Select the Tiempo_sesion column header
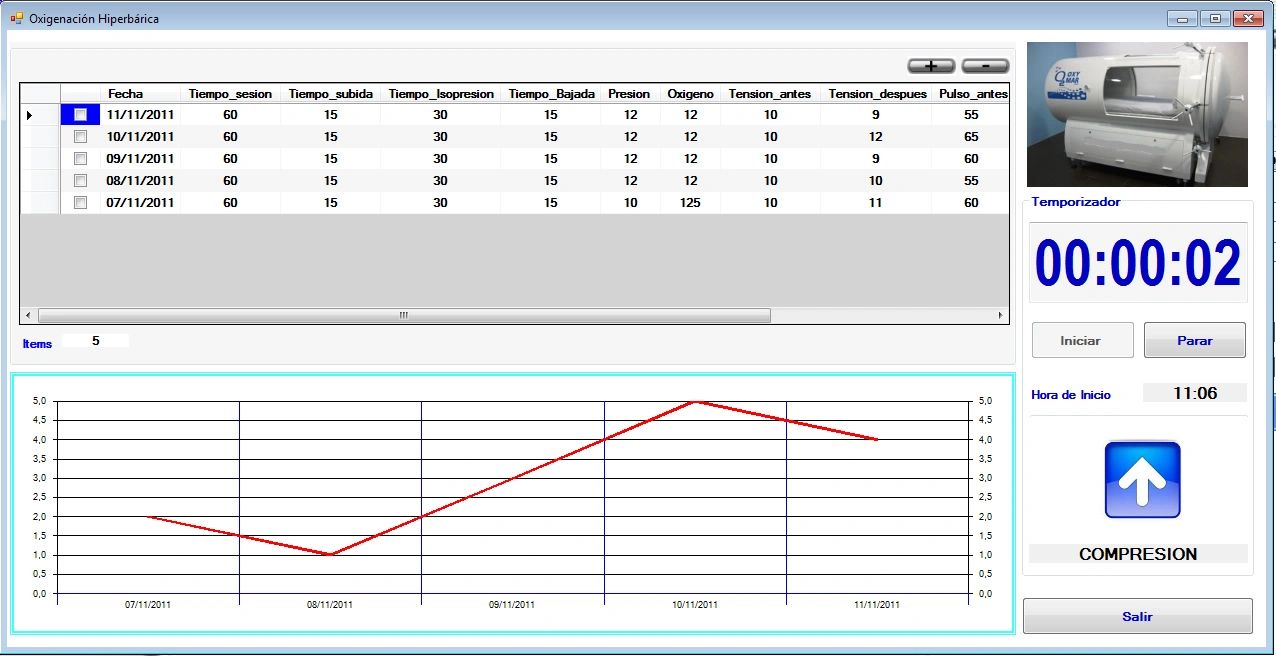This screenshot has height=656, width=1276. pyautogui.click(x=230, y=94)
